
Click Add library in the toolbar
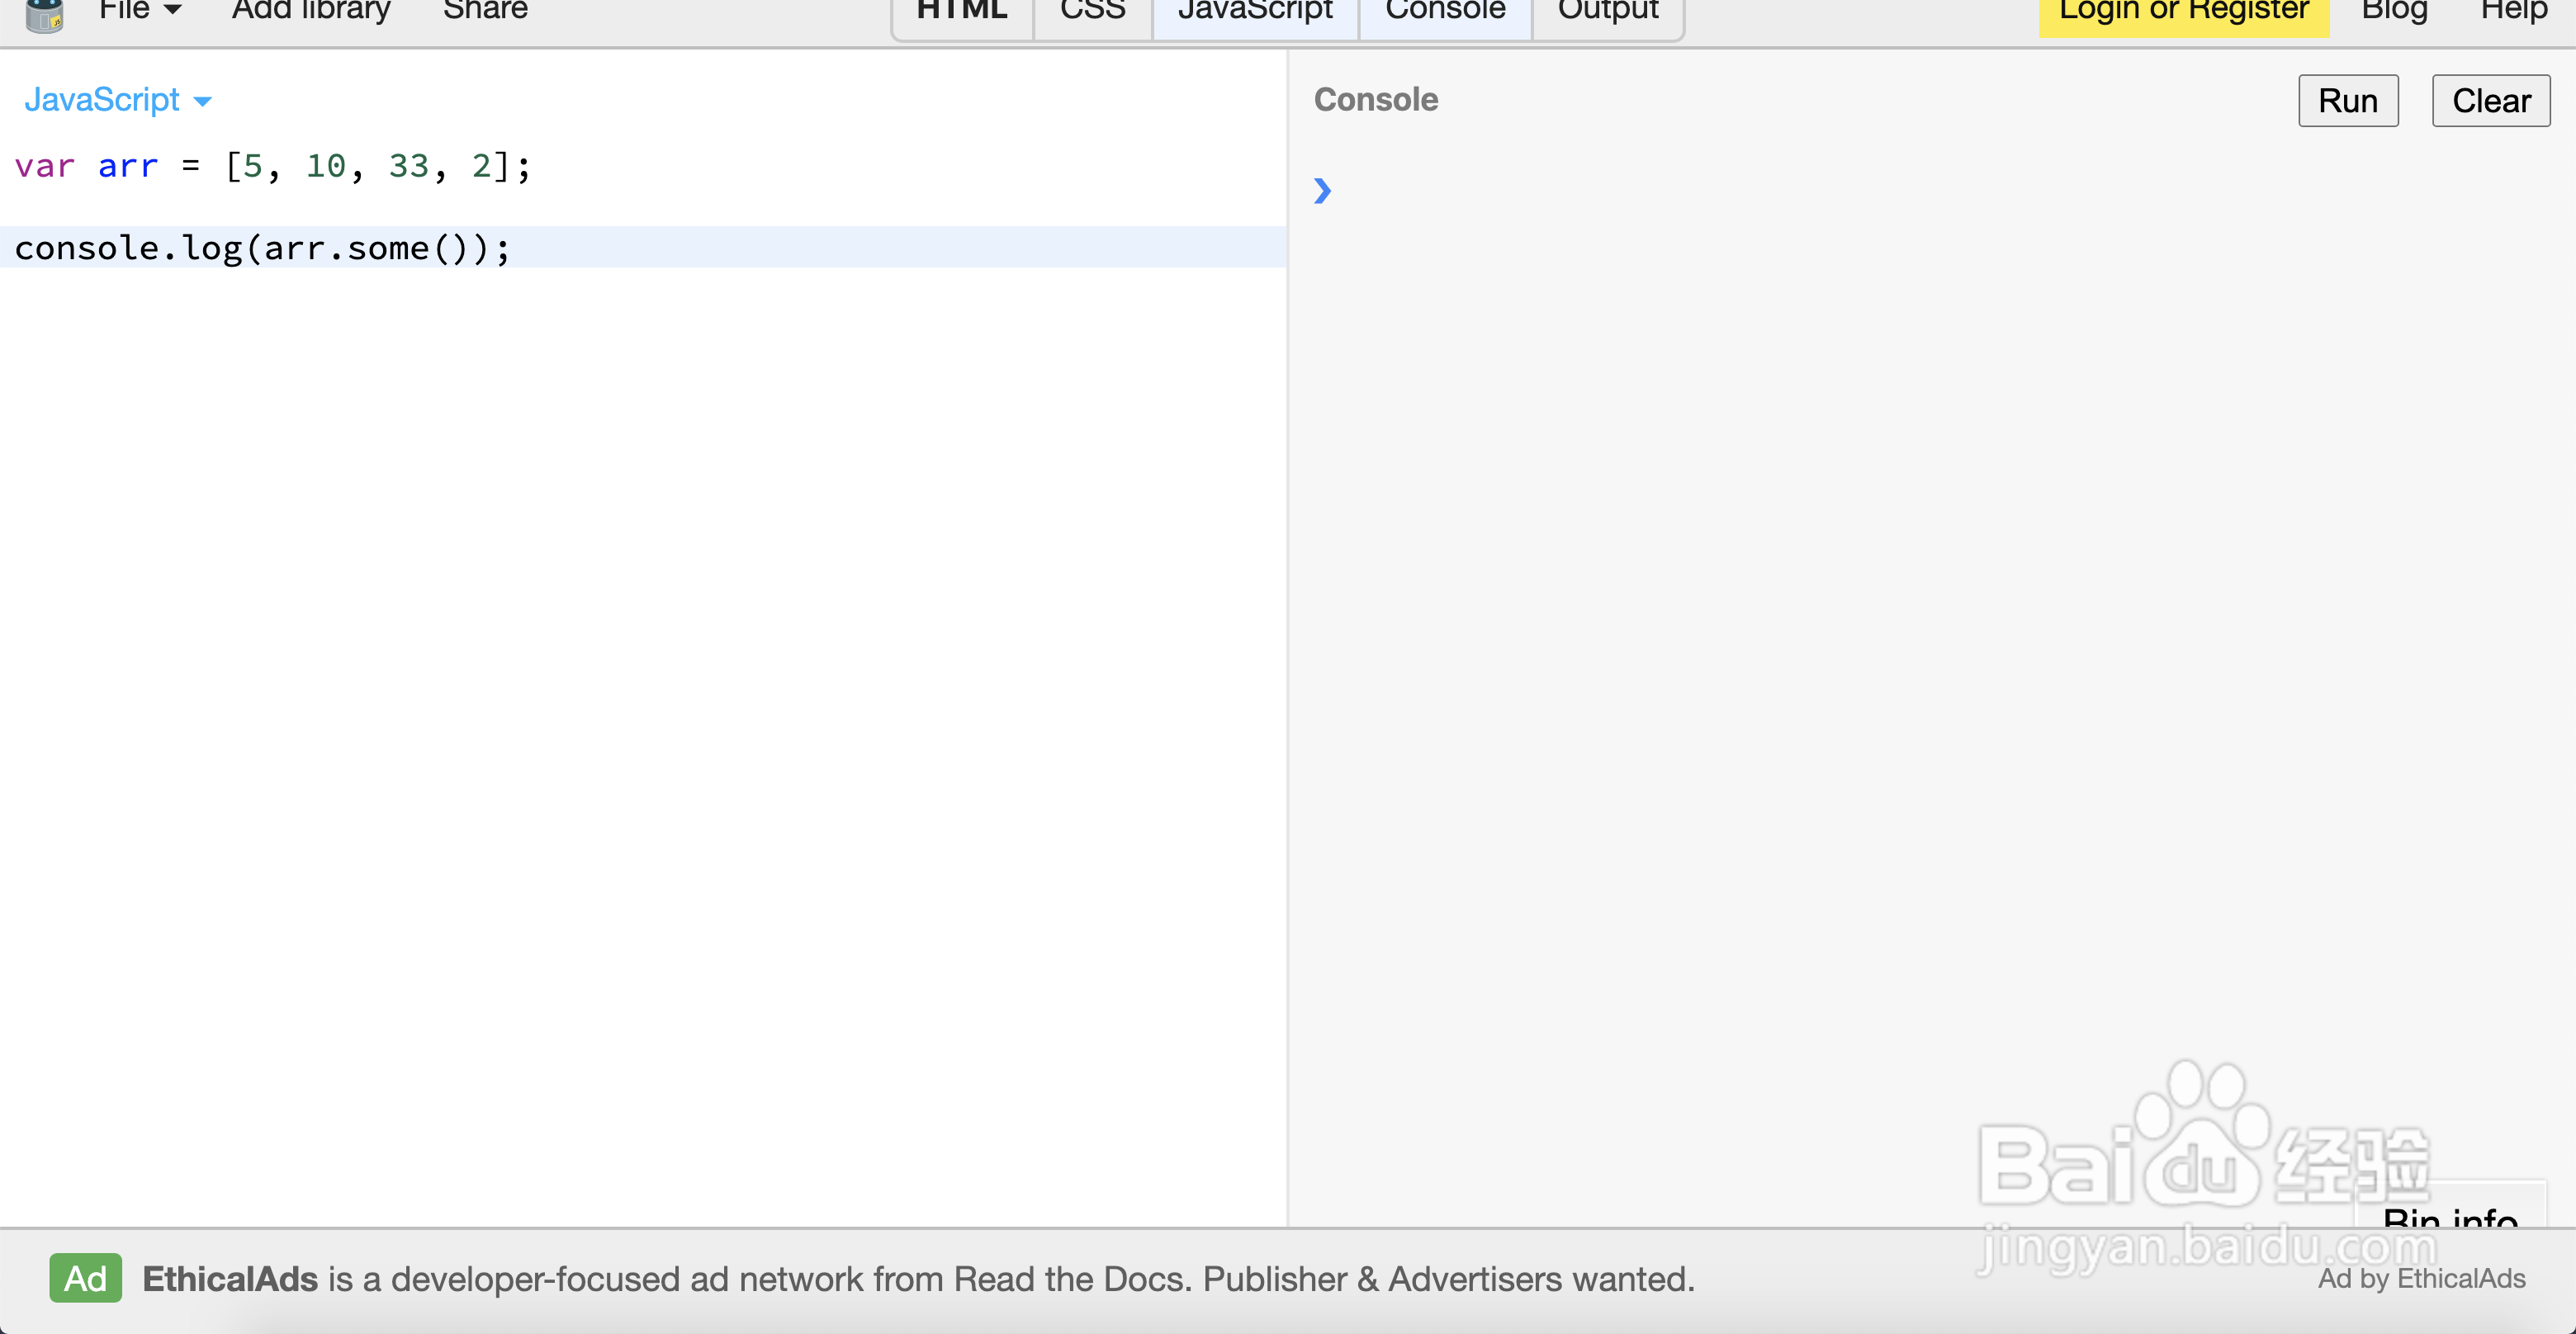point(310,10)
